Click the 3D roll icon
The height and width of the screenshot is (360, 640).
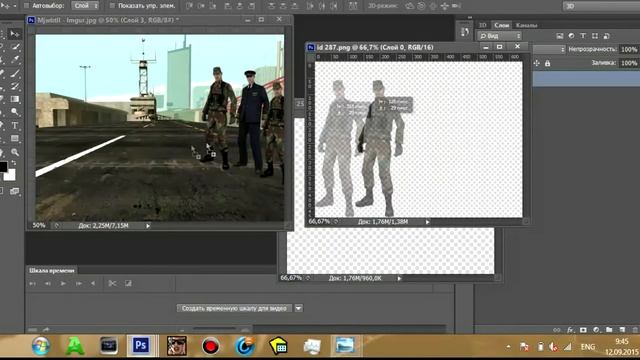(x=421, y=6)
